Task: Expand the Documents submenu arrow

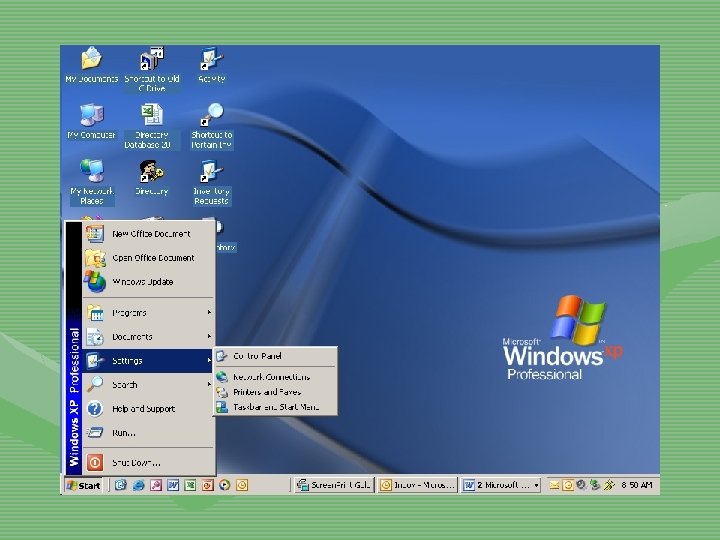Action: (209, 337)
